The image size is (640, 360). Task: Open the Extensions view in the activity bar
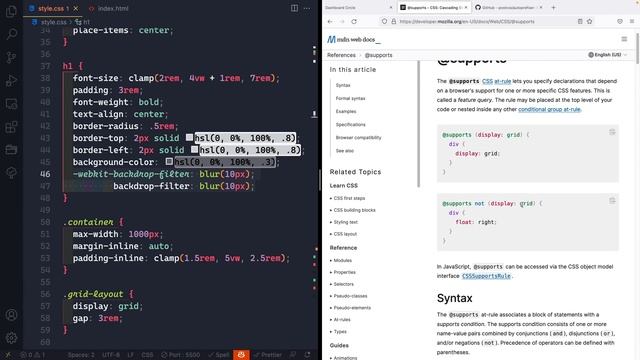click(x=11, y=127)
